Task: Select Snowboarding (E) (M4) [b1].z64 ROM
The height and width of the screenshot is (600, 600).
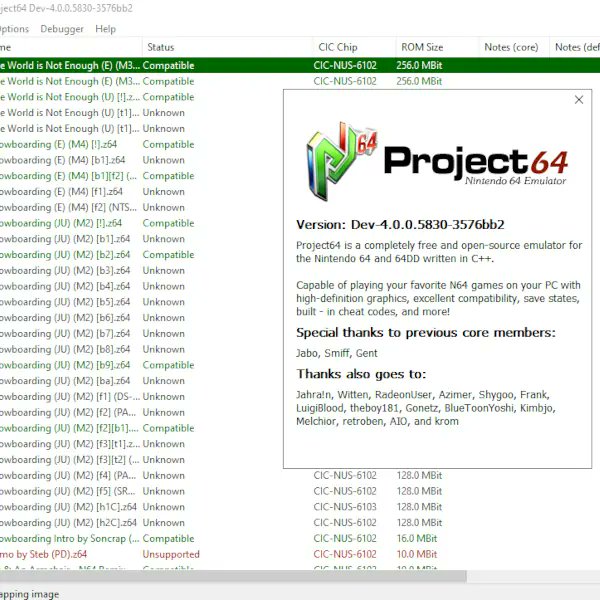Action: (63, 160)
